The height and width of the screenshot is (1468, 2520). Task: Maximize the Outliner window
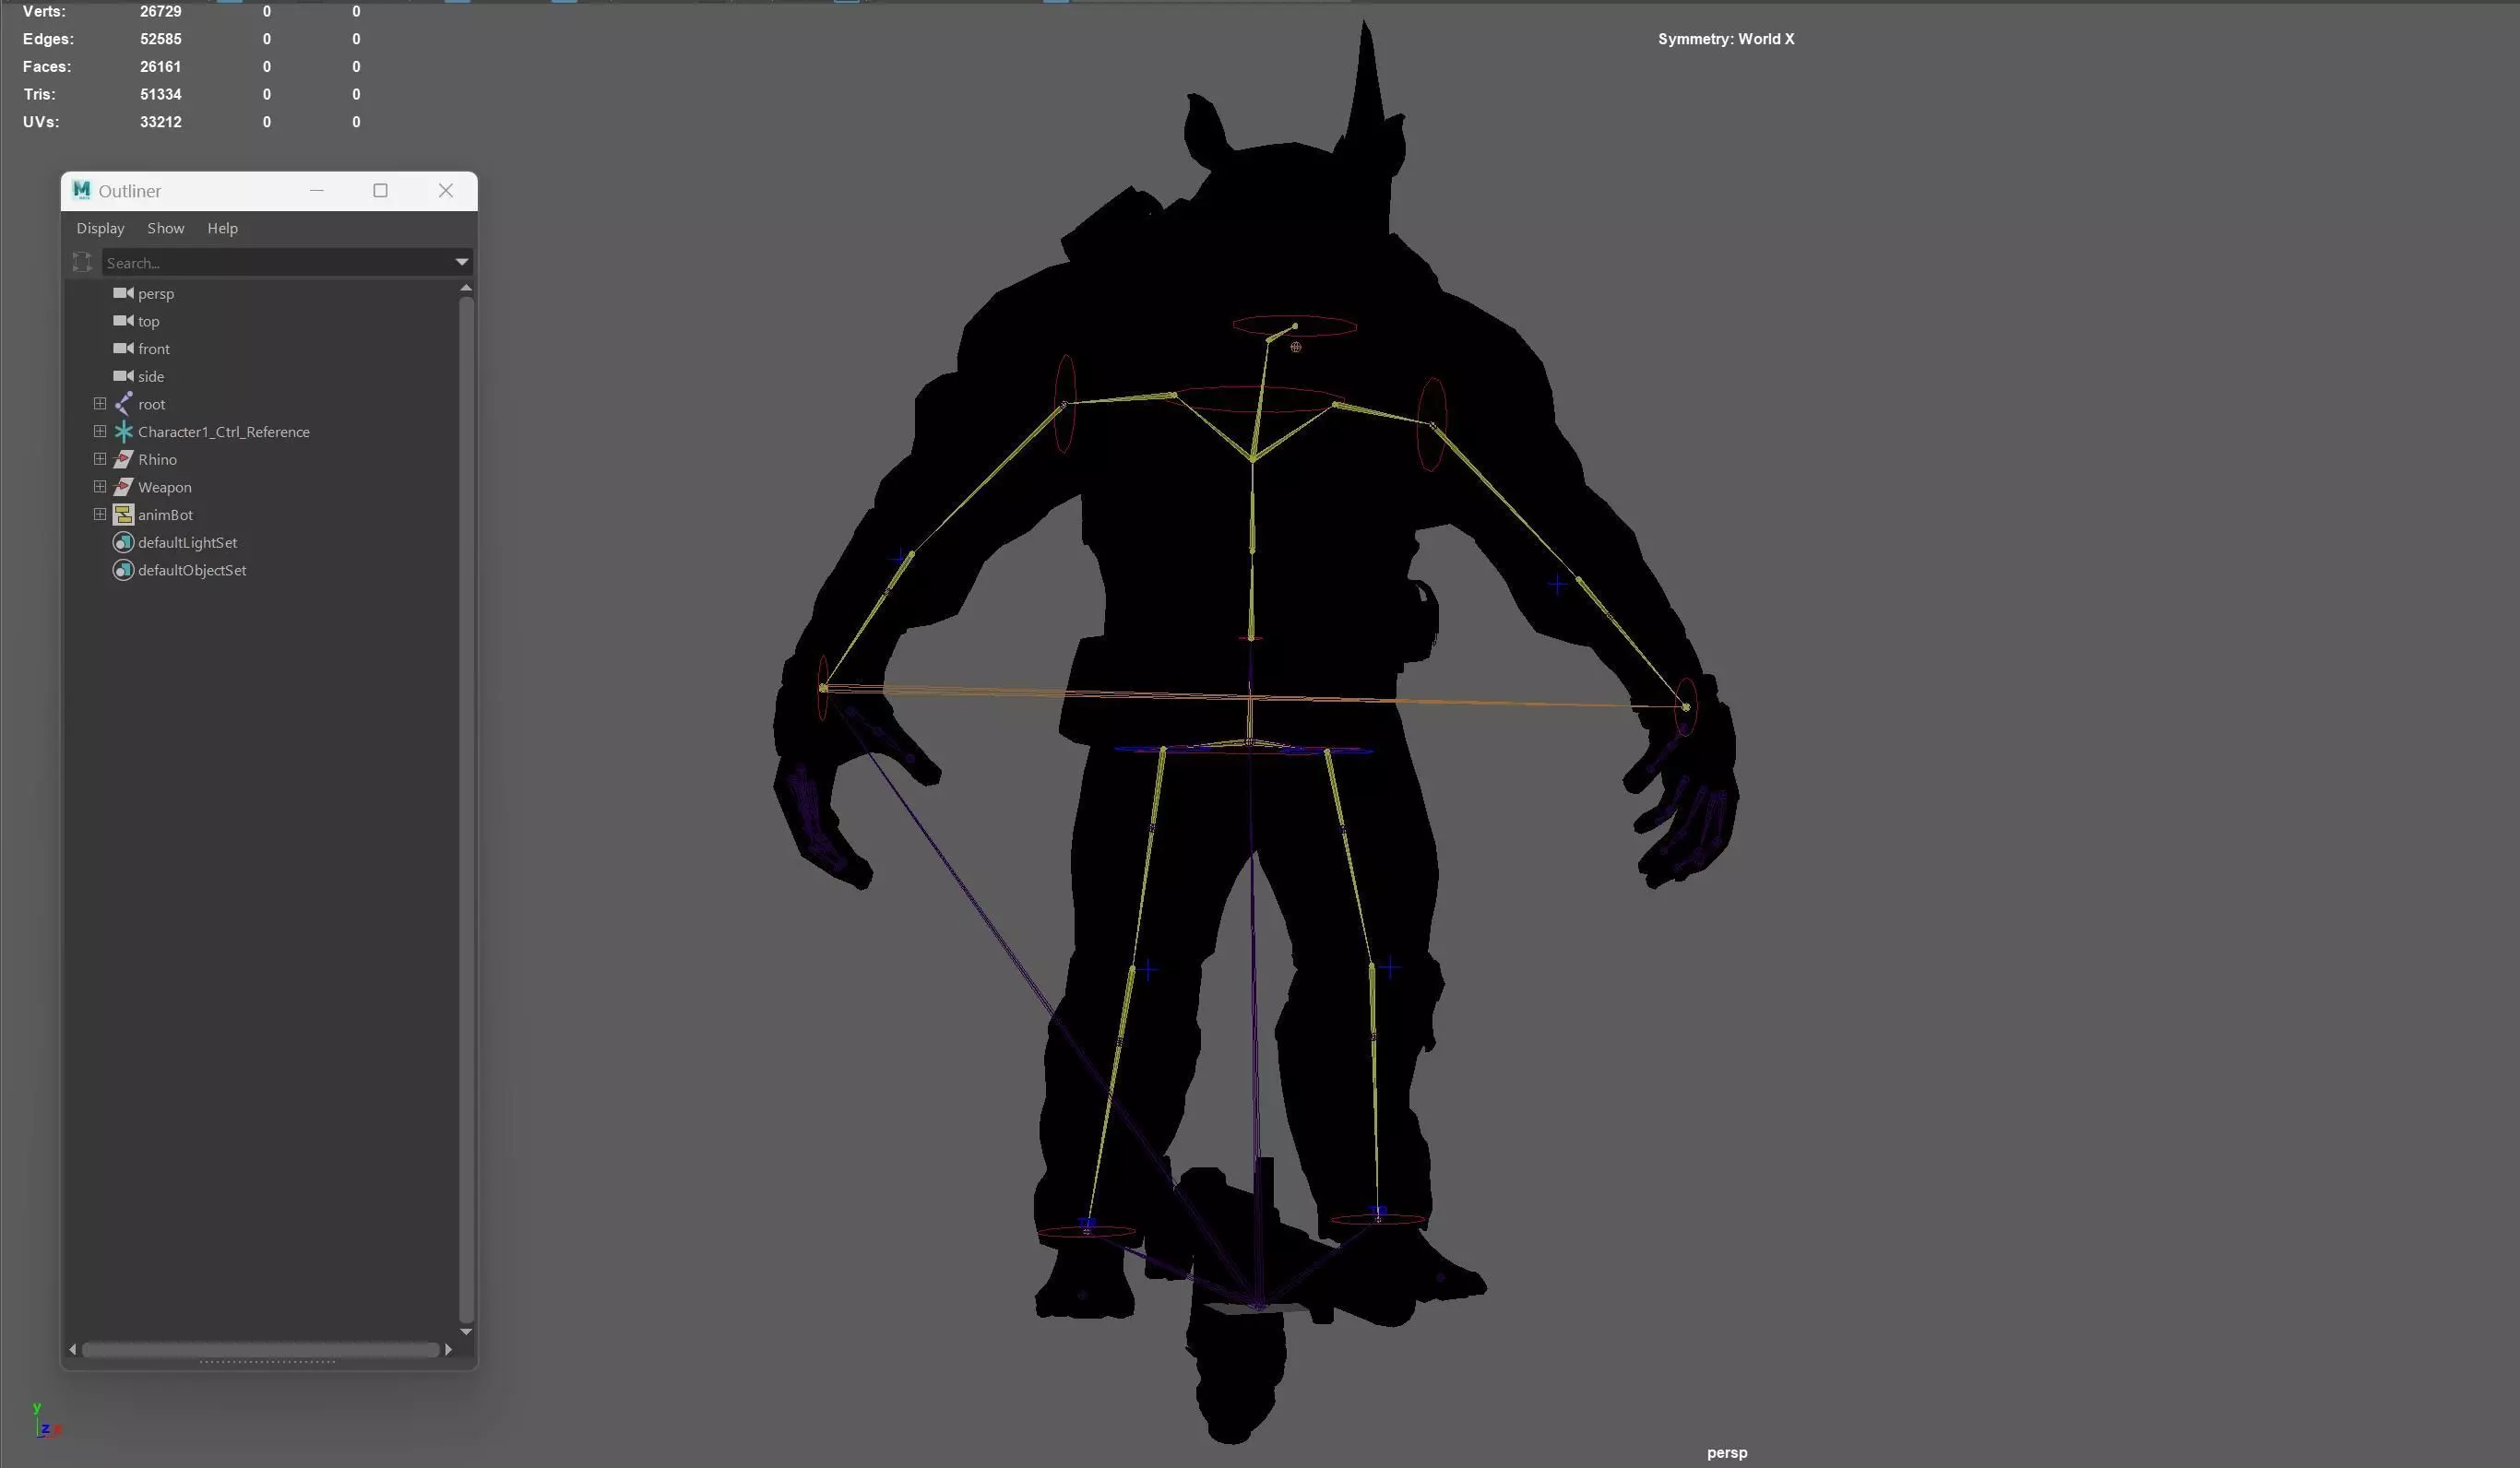point(380,190)
